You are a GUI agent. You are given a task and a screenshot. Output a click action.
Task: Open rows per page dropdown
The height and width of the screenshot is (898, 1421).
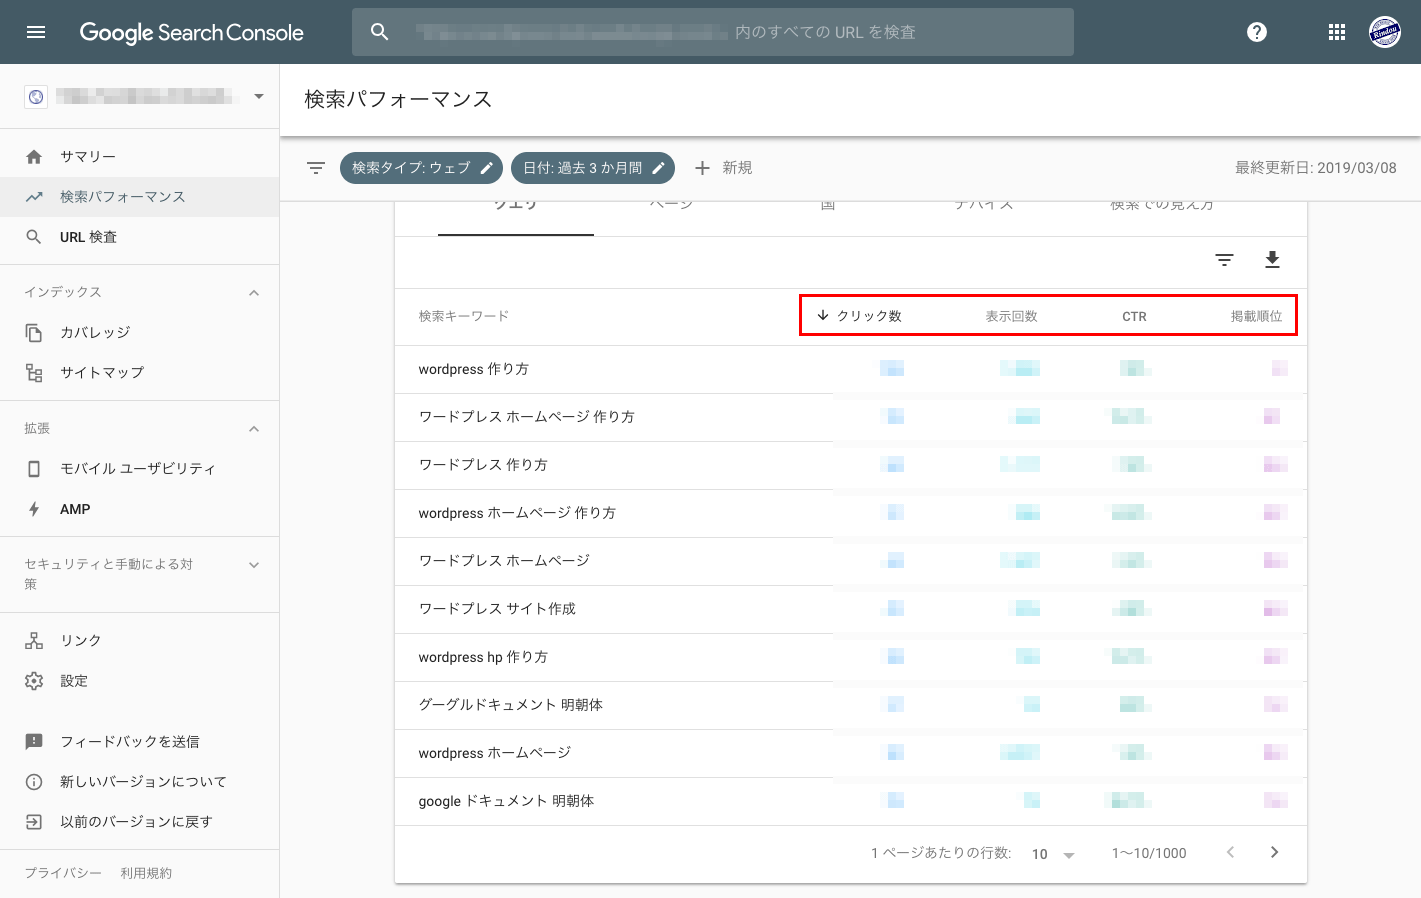click(1053, 854)
